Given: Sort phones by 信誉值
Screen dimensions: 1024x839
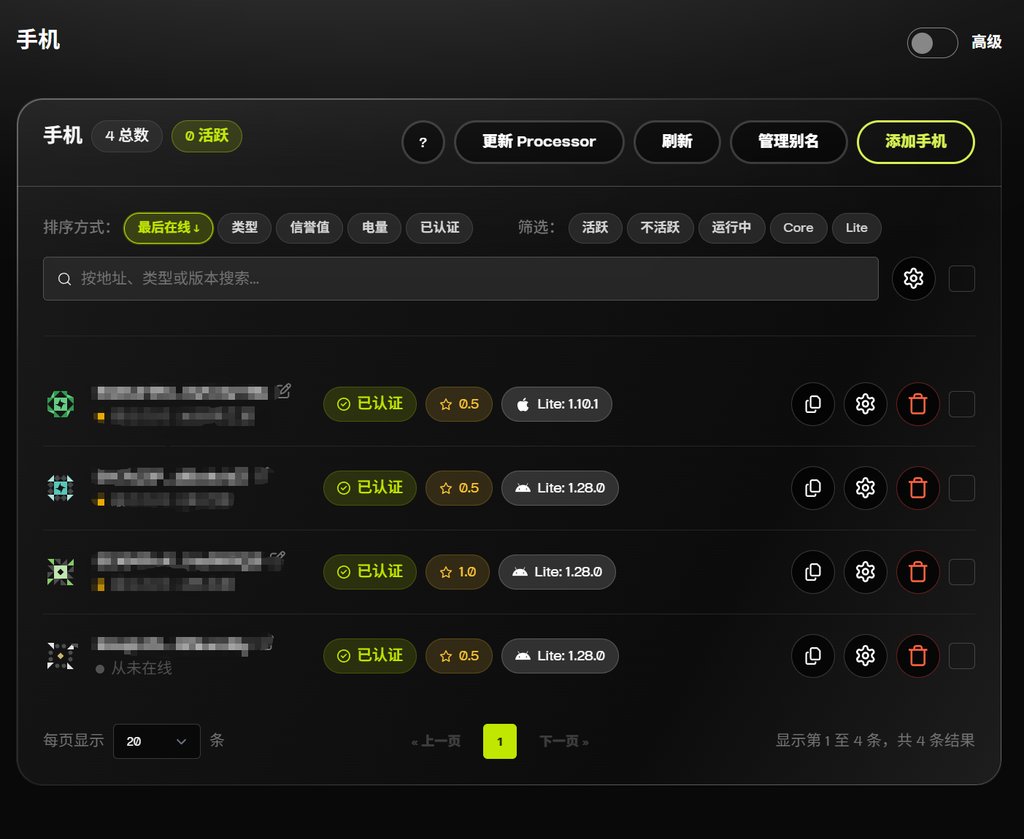Looking at the screenshot, I should point(310,228).
